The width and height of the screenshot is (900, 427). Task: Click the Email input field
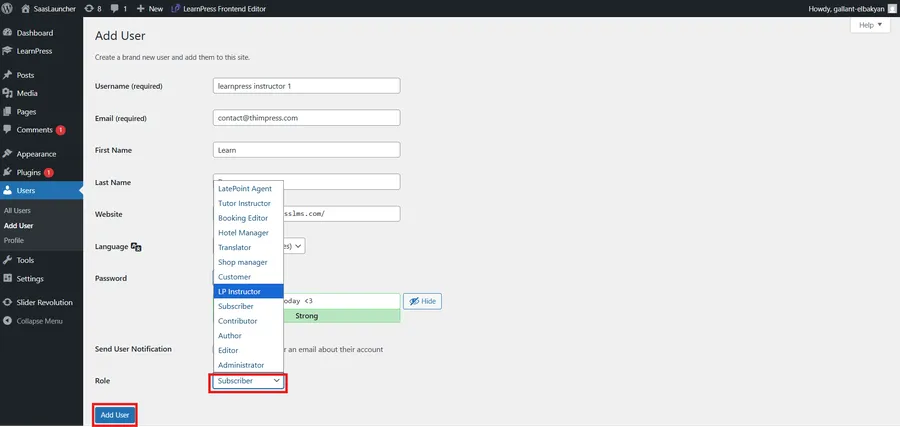(306, 118)
